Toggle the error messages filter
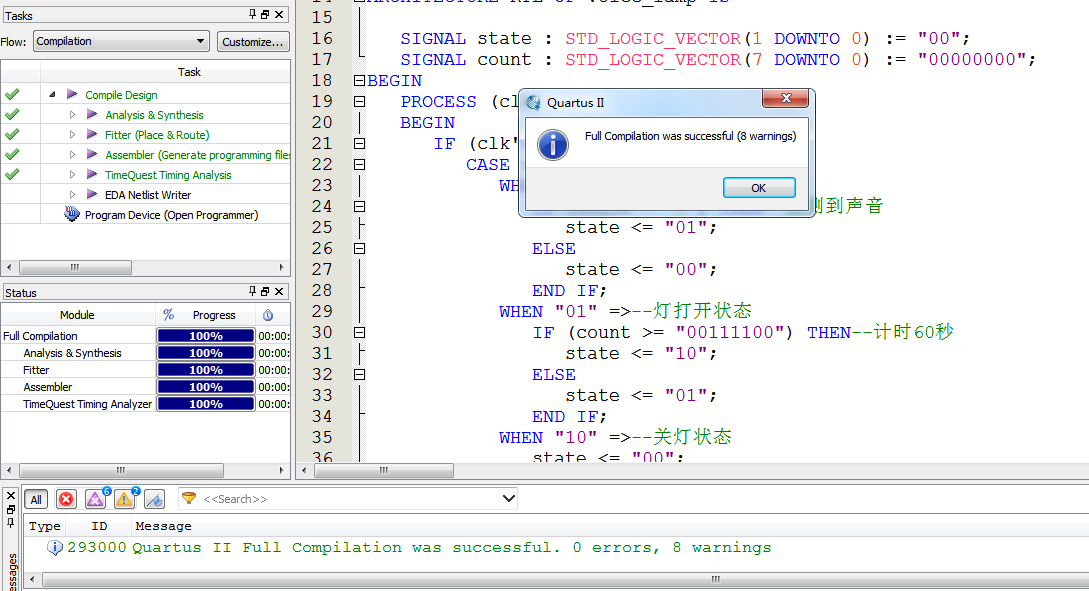Viewport: 1089px width, 591px height. 66,499
